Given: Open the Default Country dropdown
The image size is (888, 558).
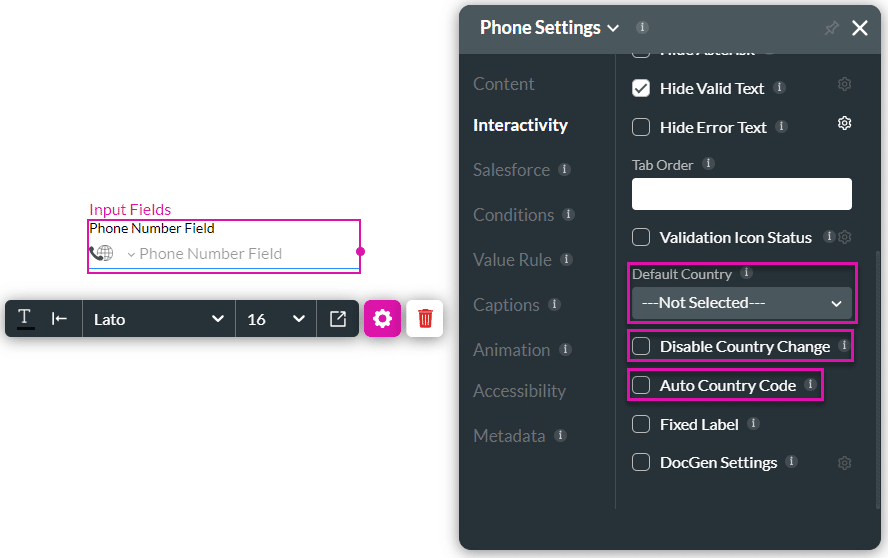Looking at the screenshot, I should (x=741, y=303).
